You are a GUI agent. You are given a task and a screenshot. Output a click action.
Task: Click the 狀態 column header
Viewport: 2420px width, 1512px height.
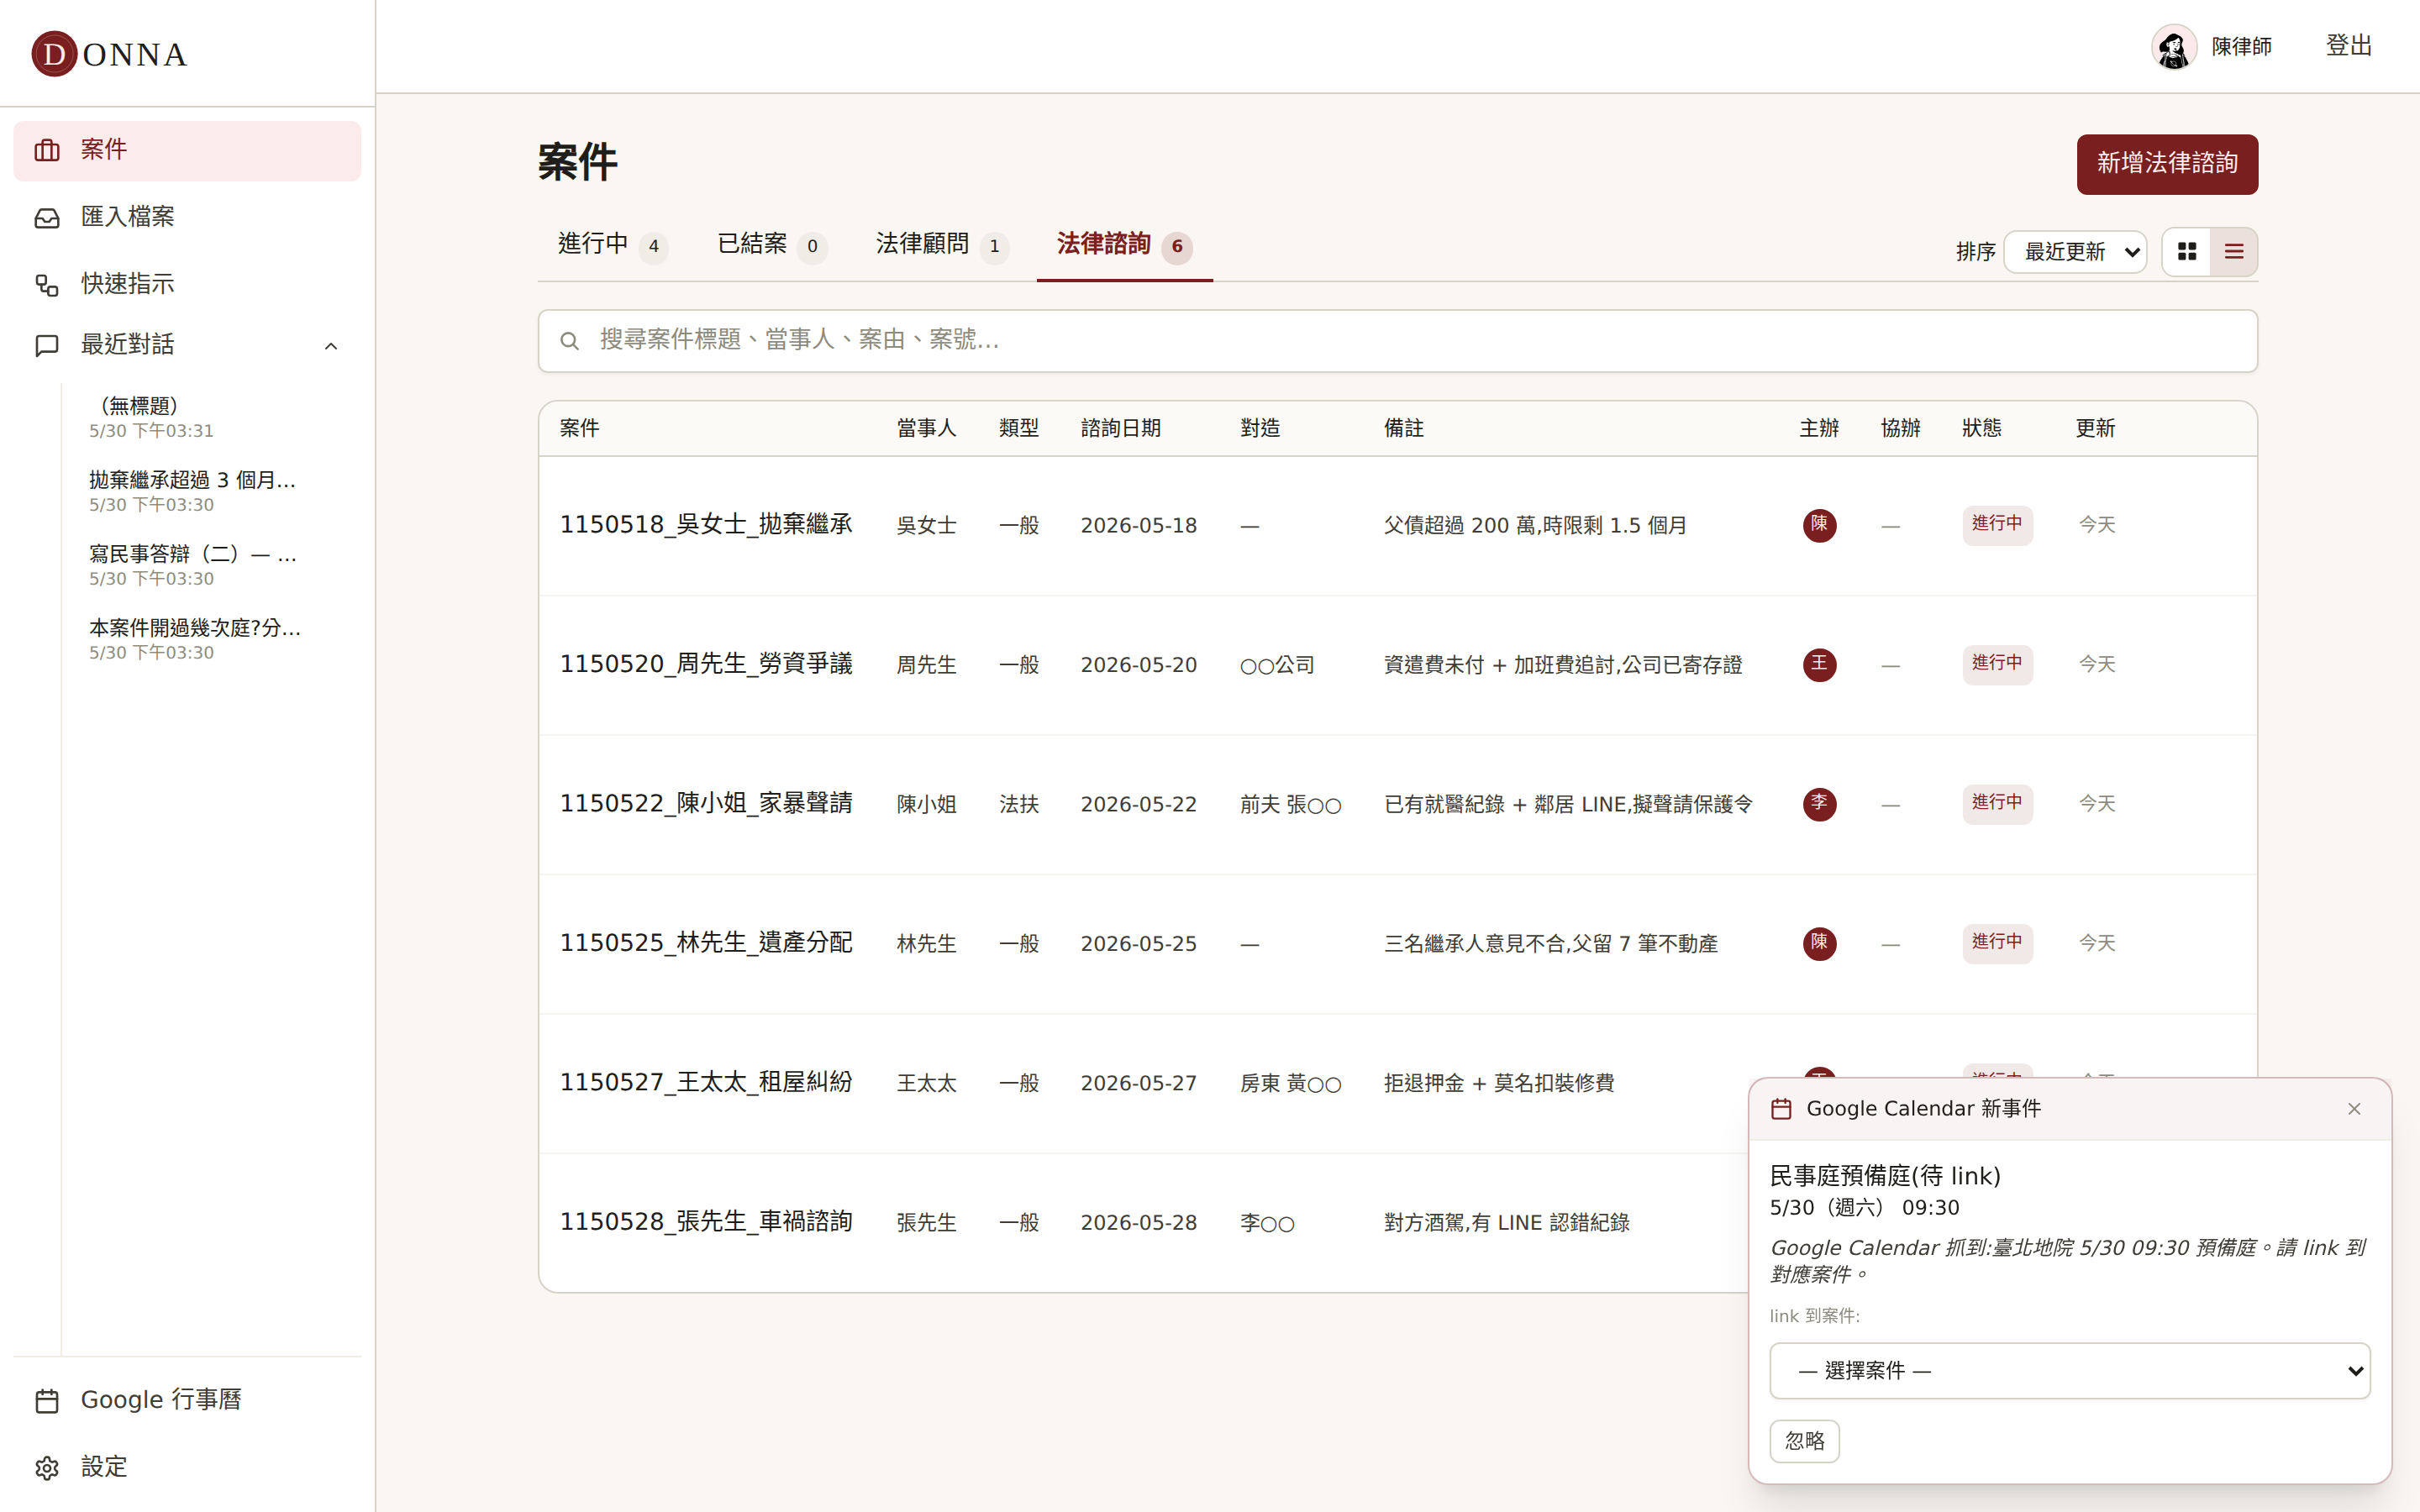point(1982,429)
